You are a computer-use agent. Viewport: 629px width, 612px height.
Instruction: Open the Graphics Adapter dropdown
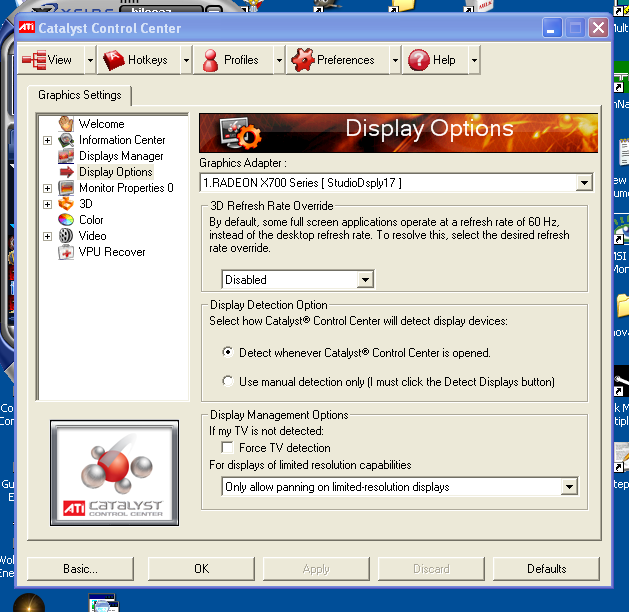pos(584,183)
